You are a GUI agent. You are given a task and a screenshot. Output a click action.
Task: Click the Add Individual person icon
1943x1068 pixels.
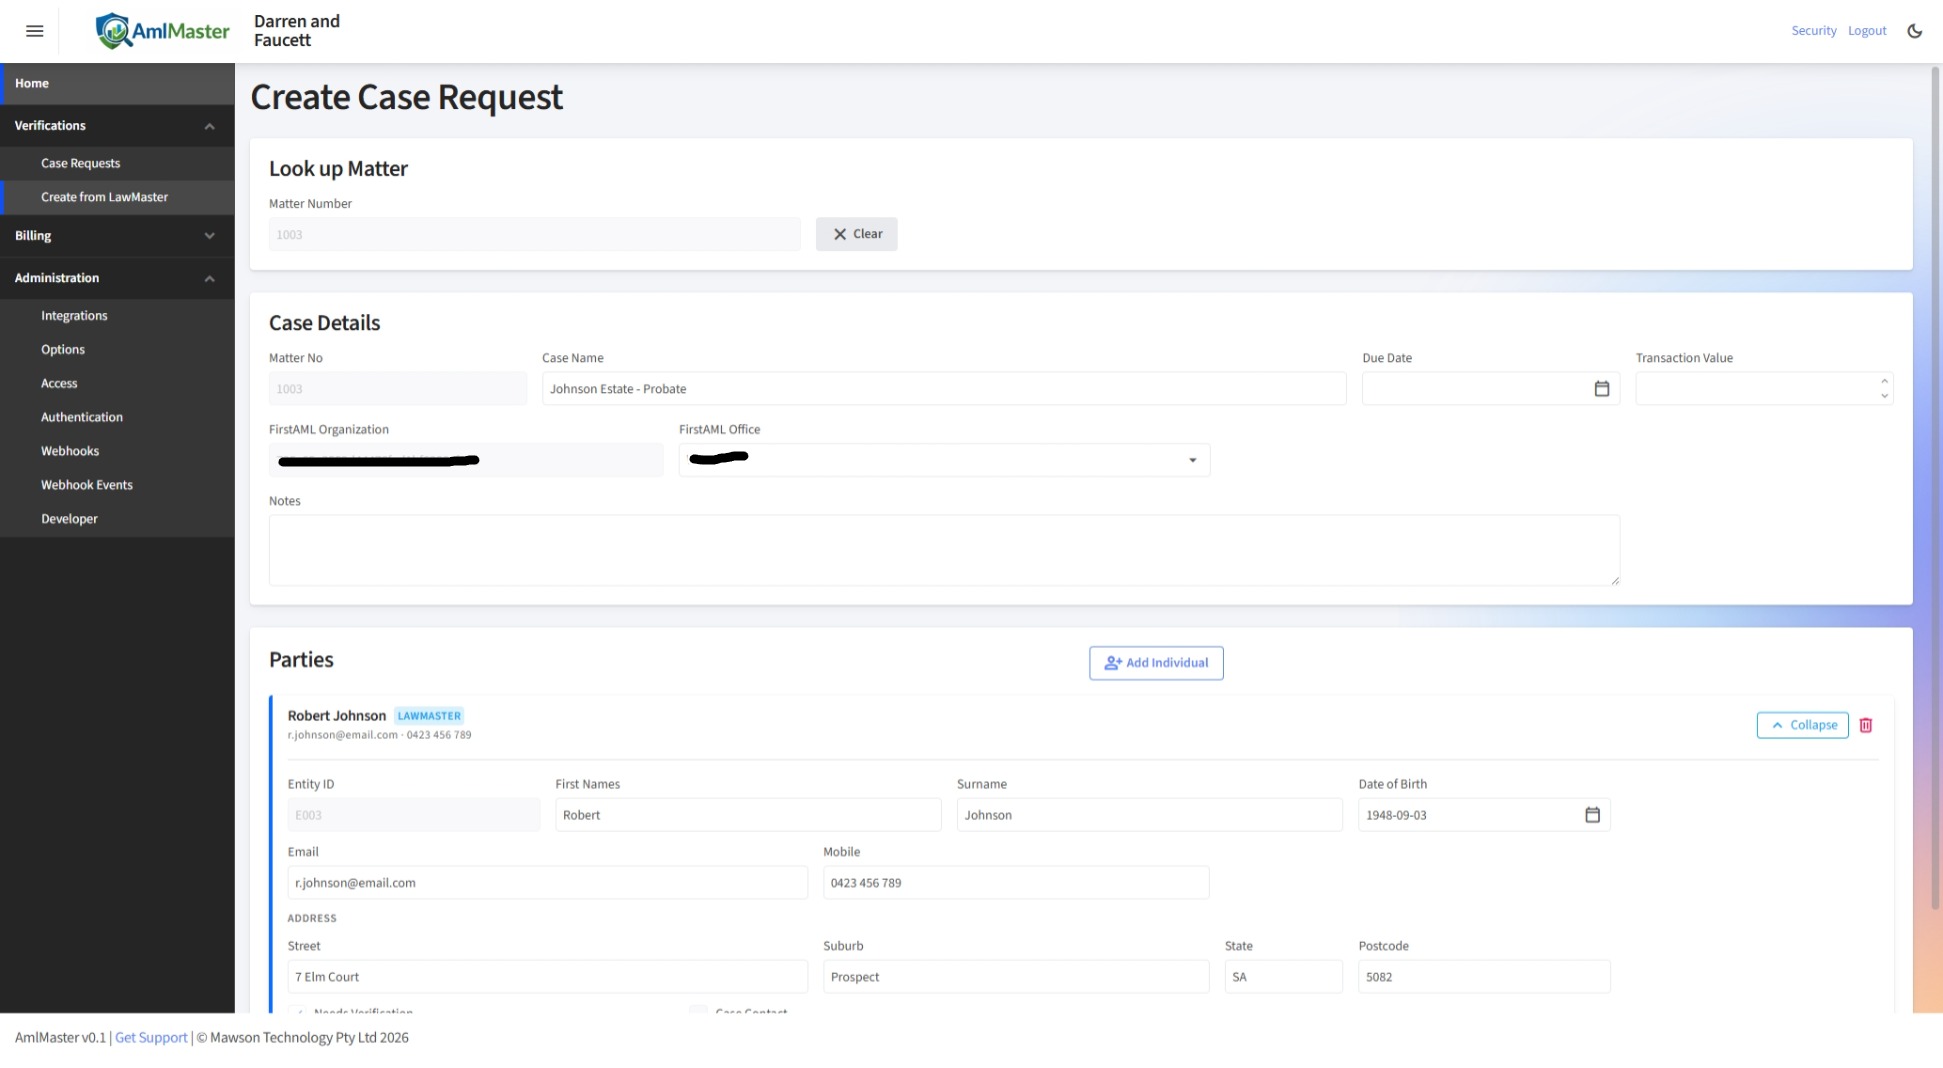pyautogui.click(x=1112, y=662)
